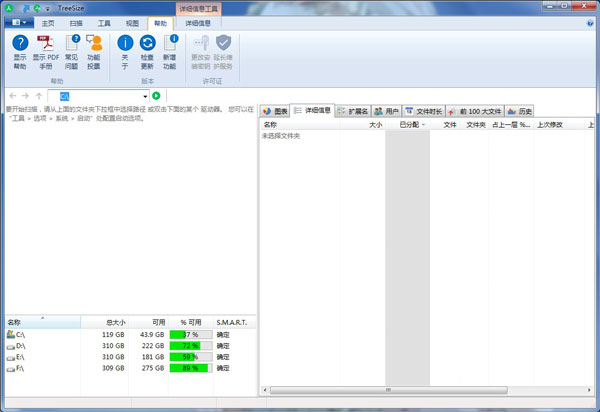Screen dimensions: 600x412
Task: Sort by the 文件 column header
Action: click(x=444, y=125)
